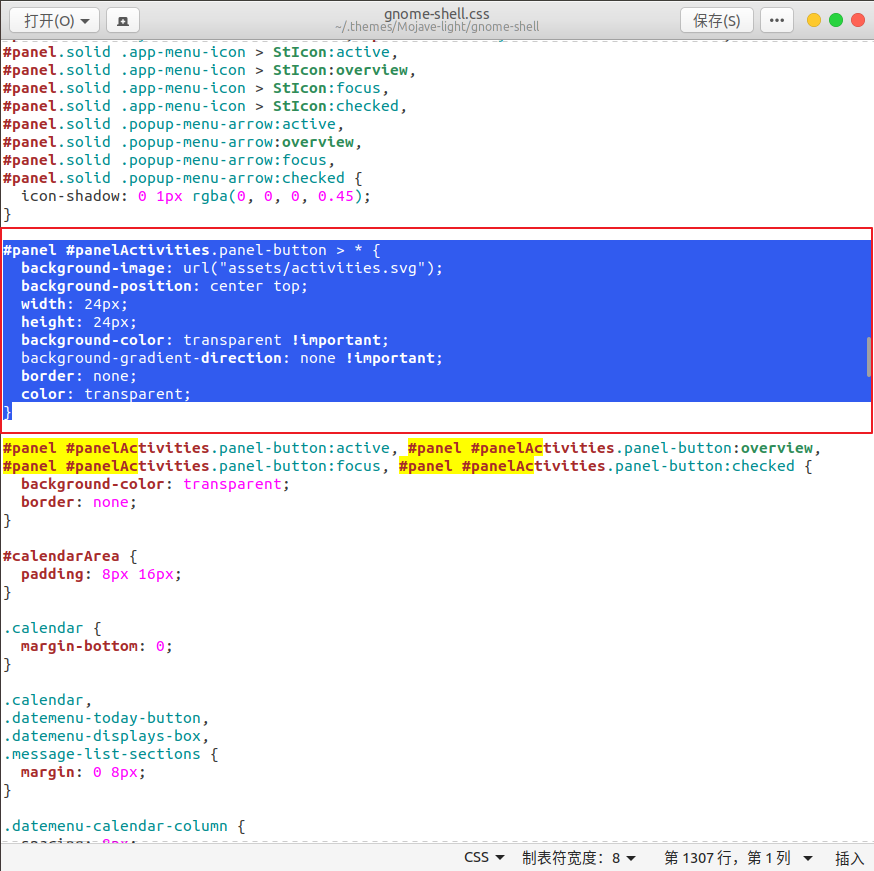
Task: Click the yellow minimize window button
Action: tap(814, 20)
